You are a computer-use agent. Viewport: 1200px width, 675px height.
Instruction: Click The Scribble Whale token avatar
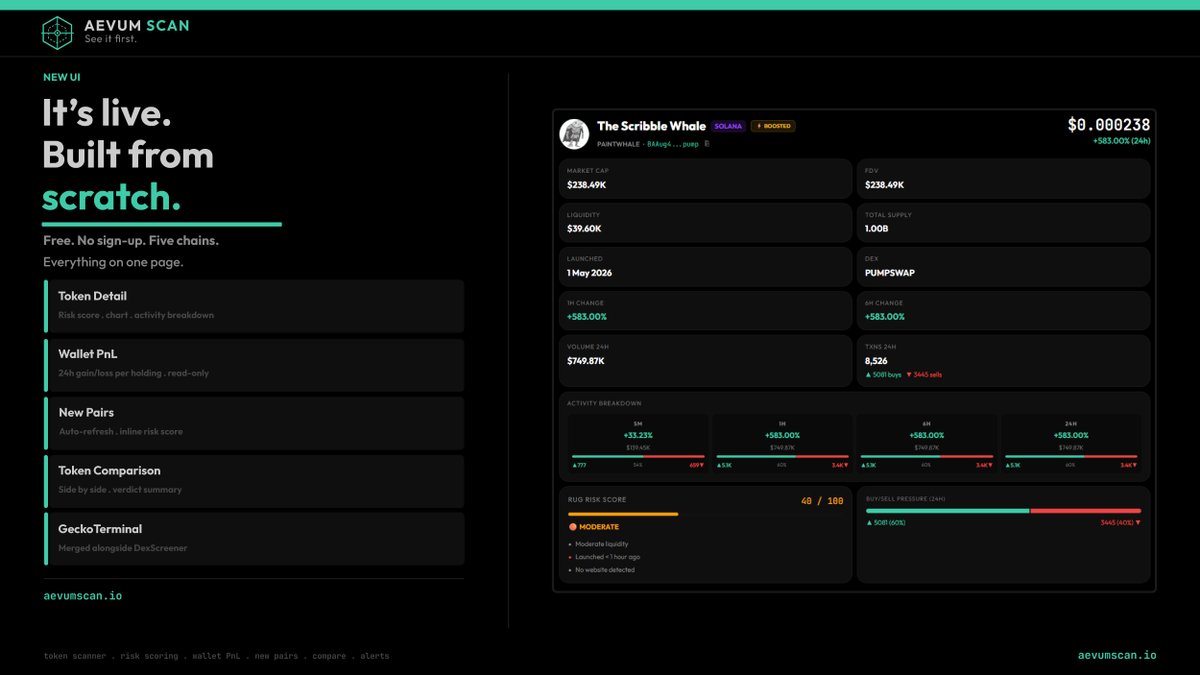(x=574, y=133)
